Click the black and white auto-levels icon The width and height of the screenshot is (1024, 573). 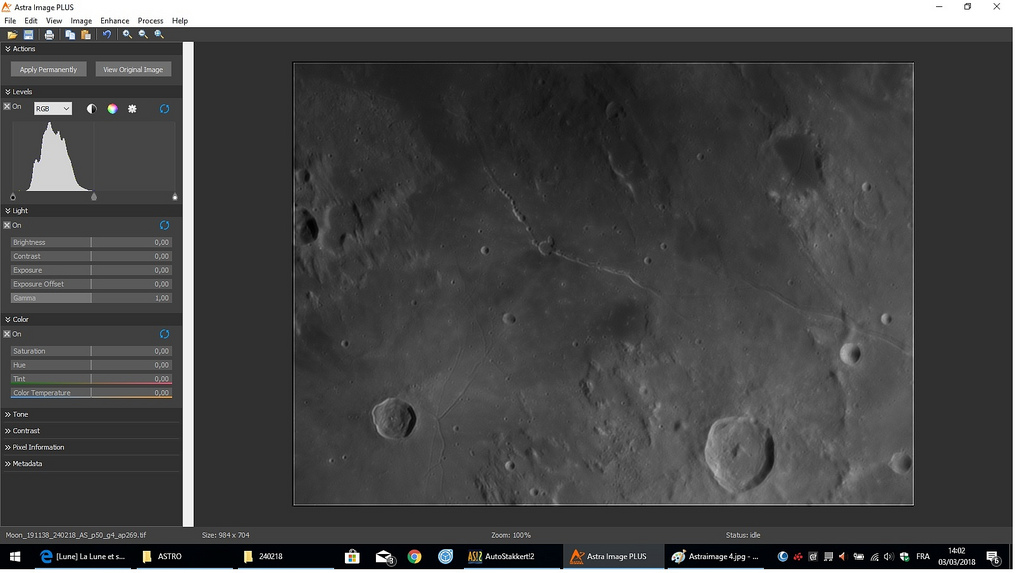[91, 109]
